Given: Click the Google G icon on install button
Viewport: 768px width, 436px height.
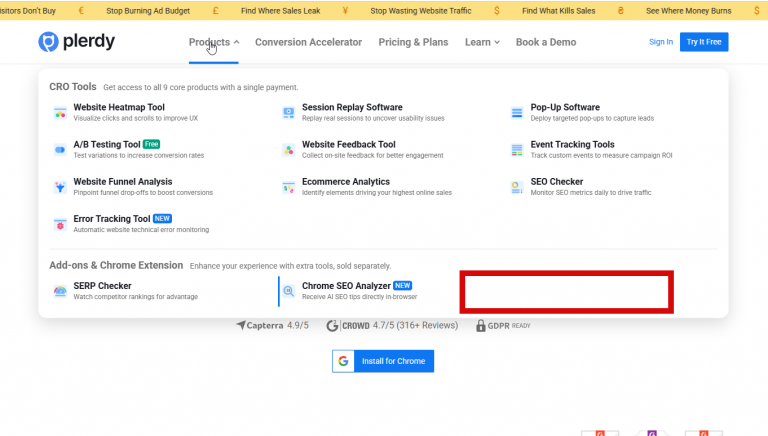Looking at the screenshot, I should pos(343,361).
